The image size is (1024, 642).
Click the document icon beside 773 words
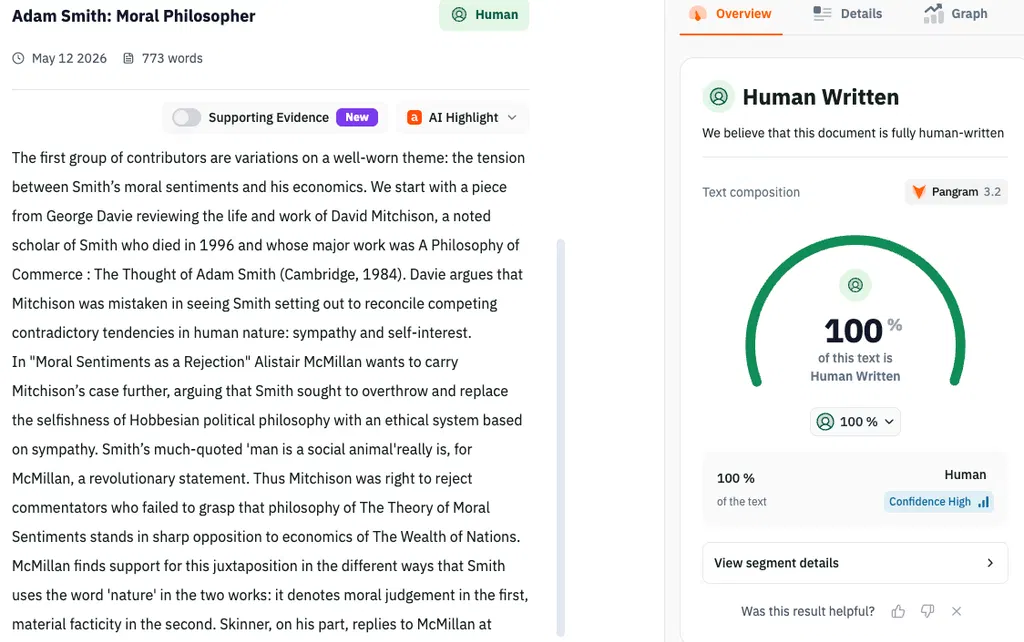tap(129, 58)
